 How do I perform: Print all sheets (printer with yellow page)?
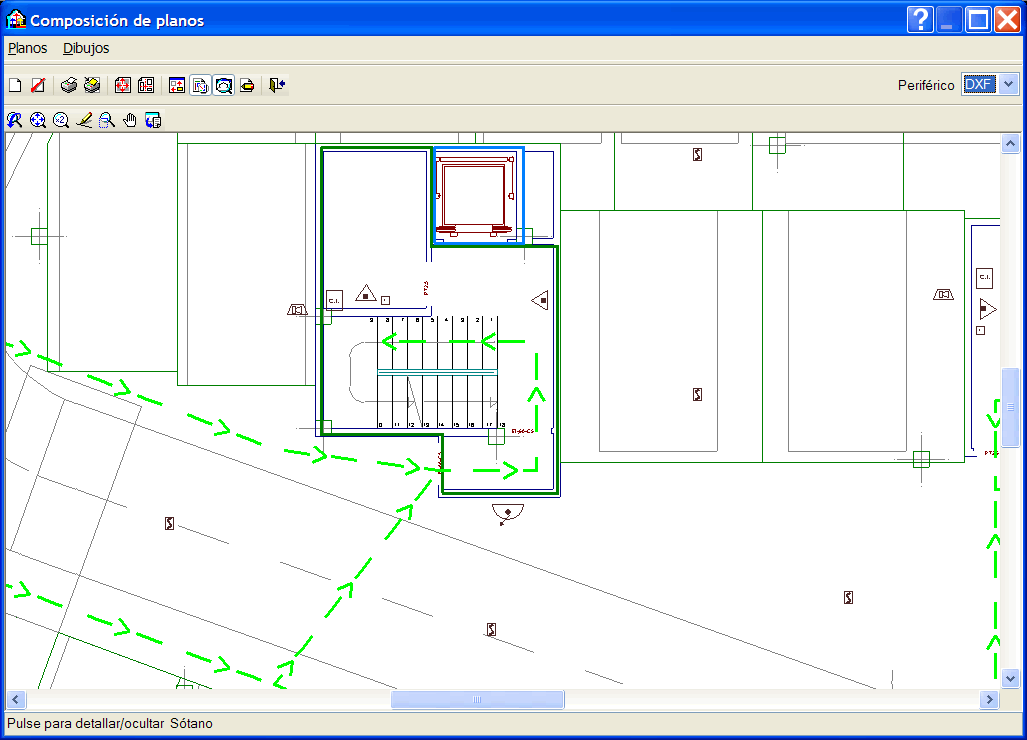(92, 85)
